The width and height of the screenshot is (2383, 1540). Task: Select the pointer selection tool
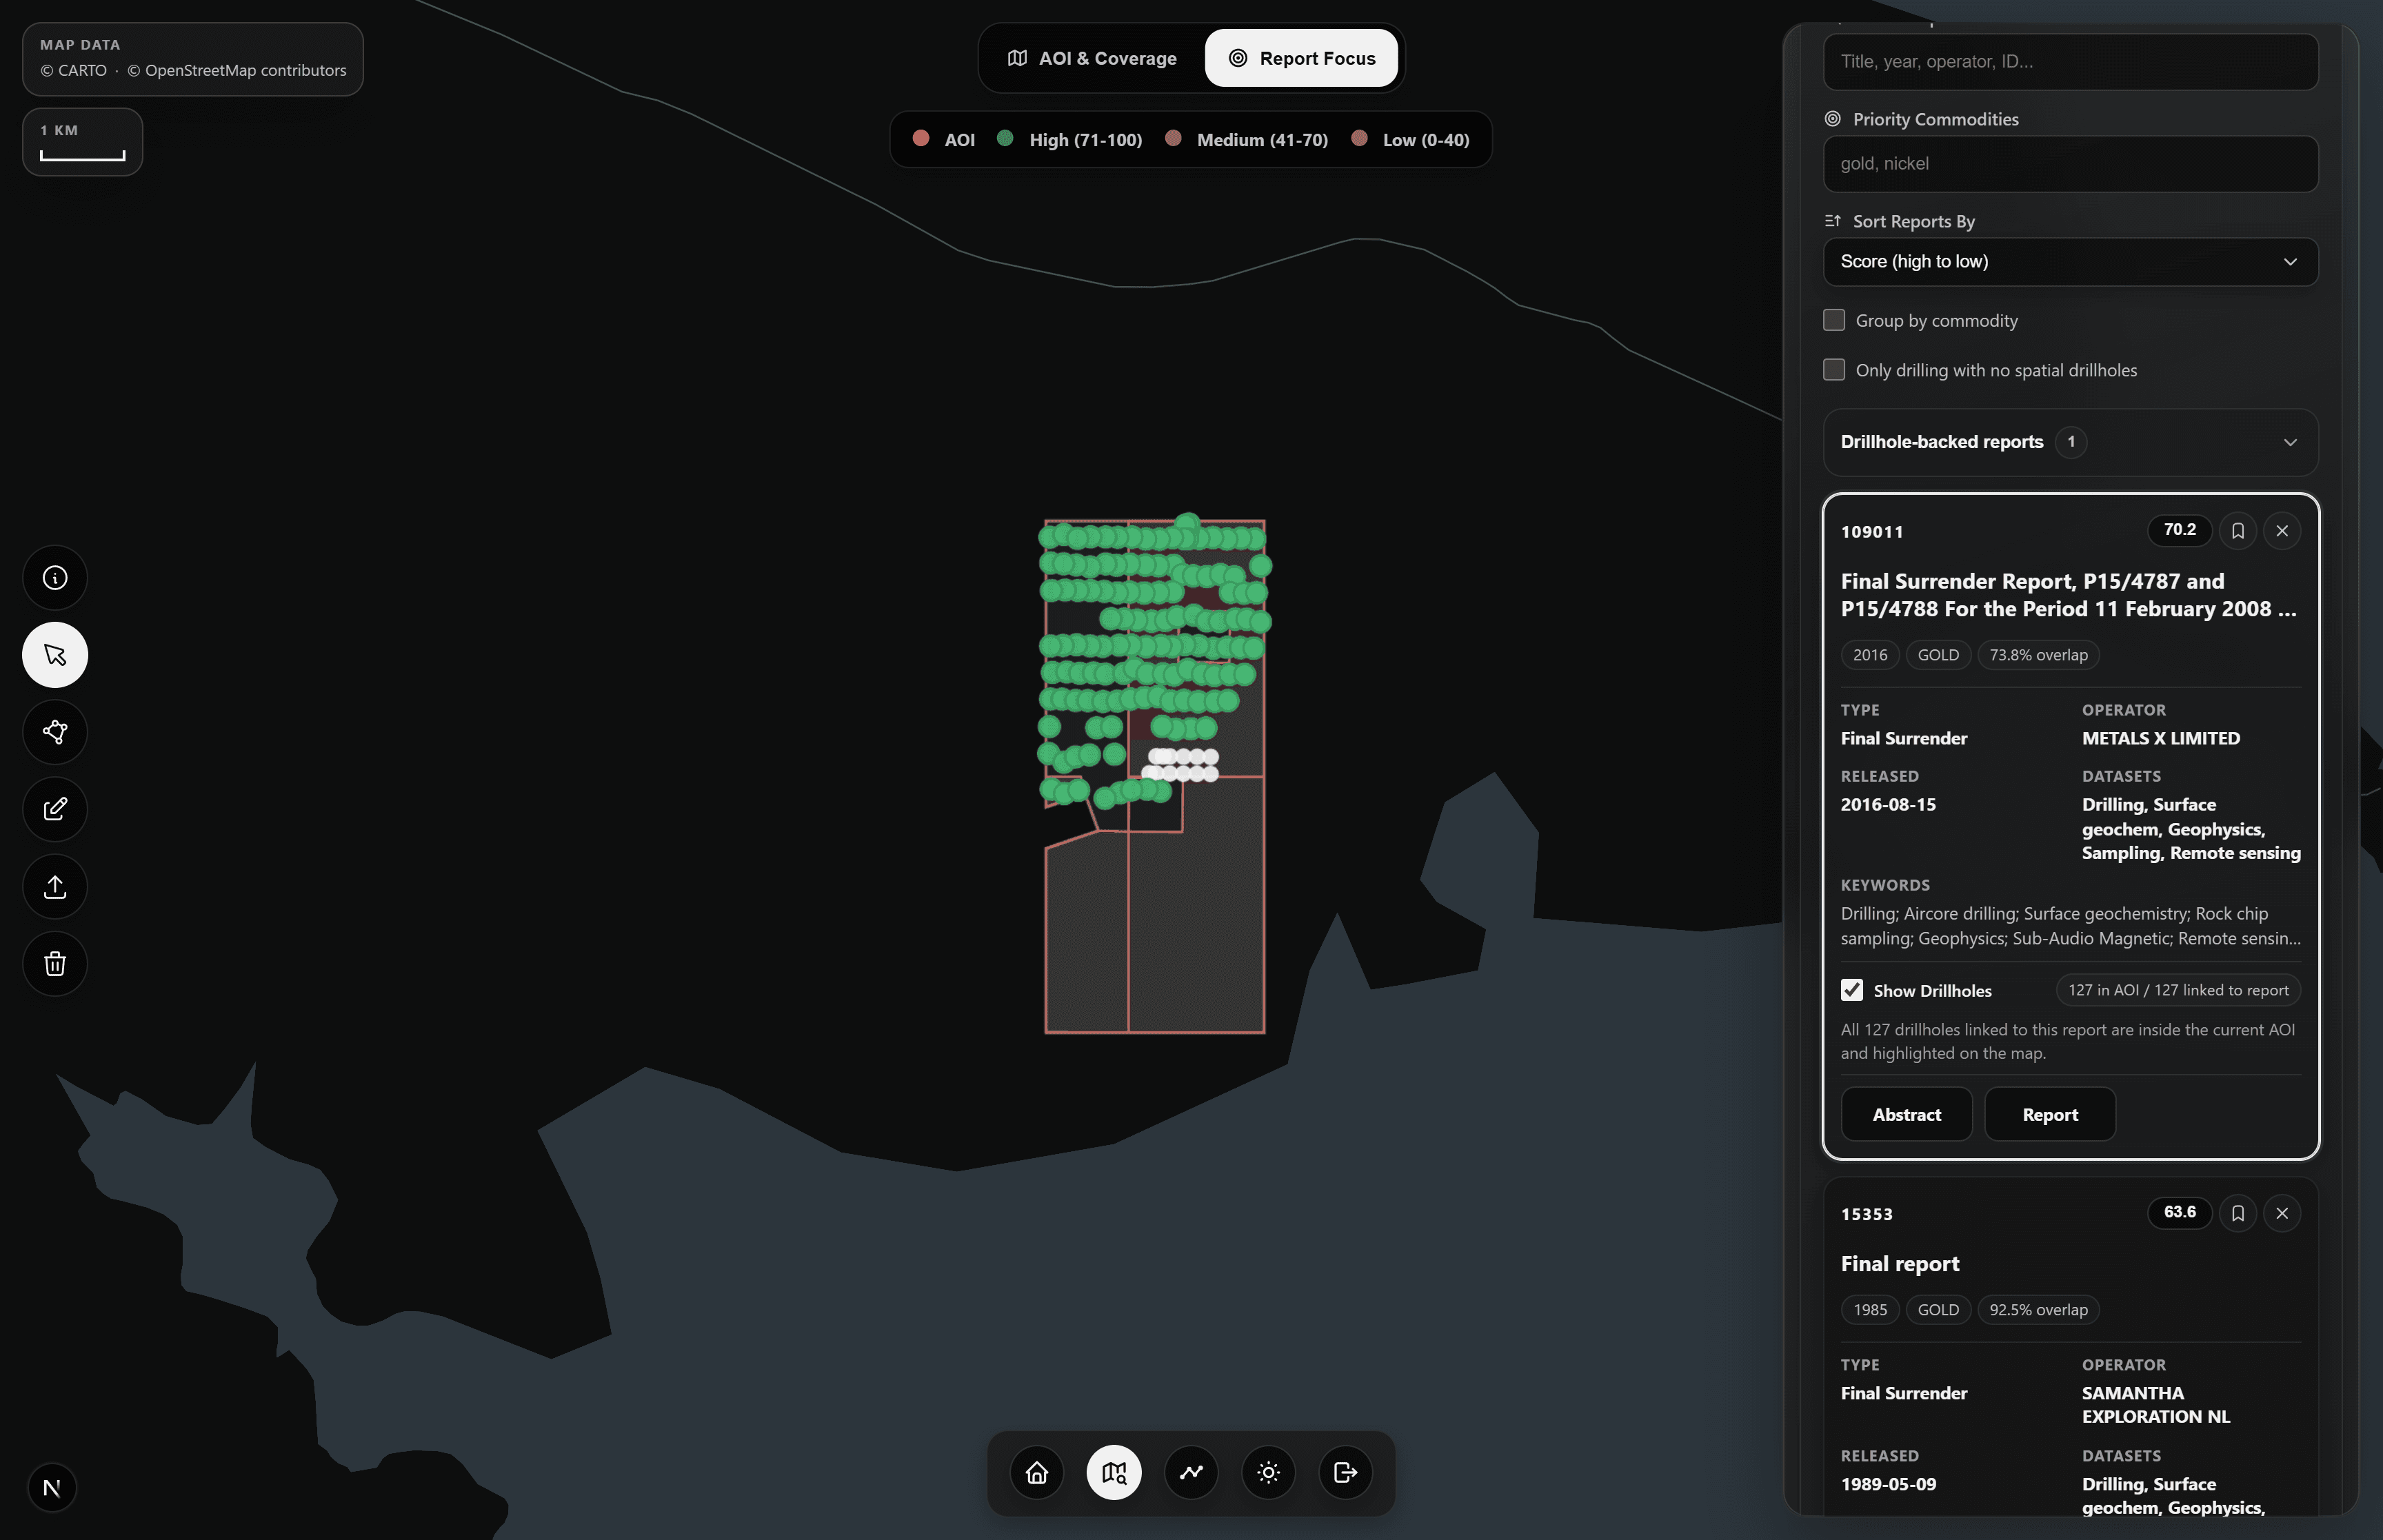tap(55, 655)
